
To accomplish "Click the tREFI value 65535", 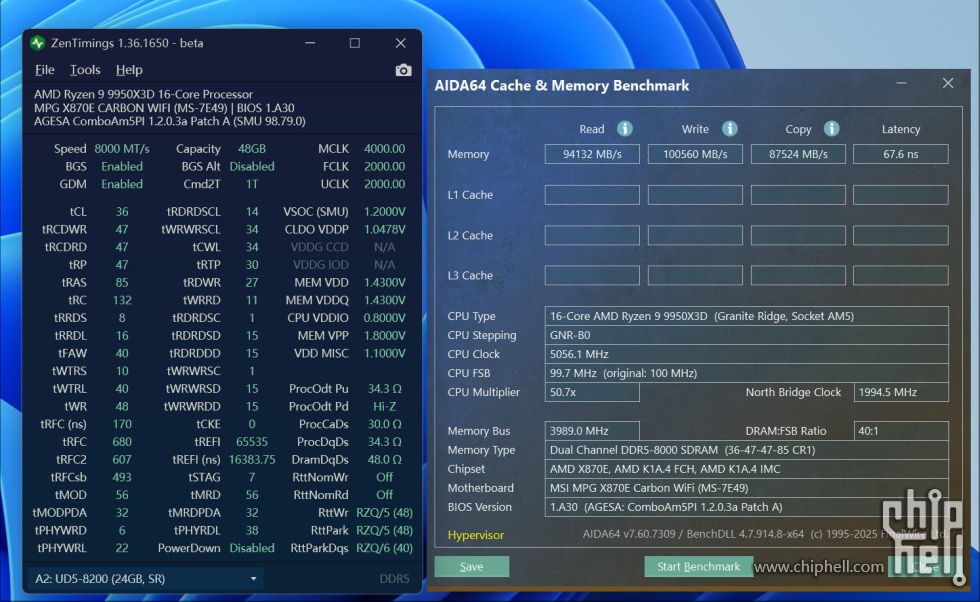I will click(x=252, y=442).
